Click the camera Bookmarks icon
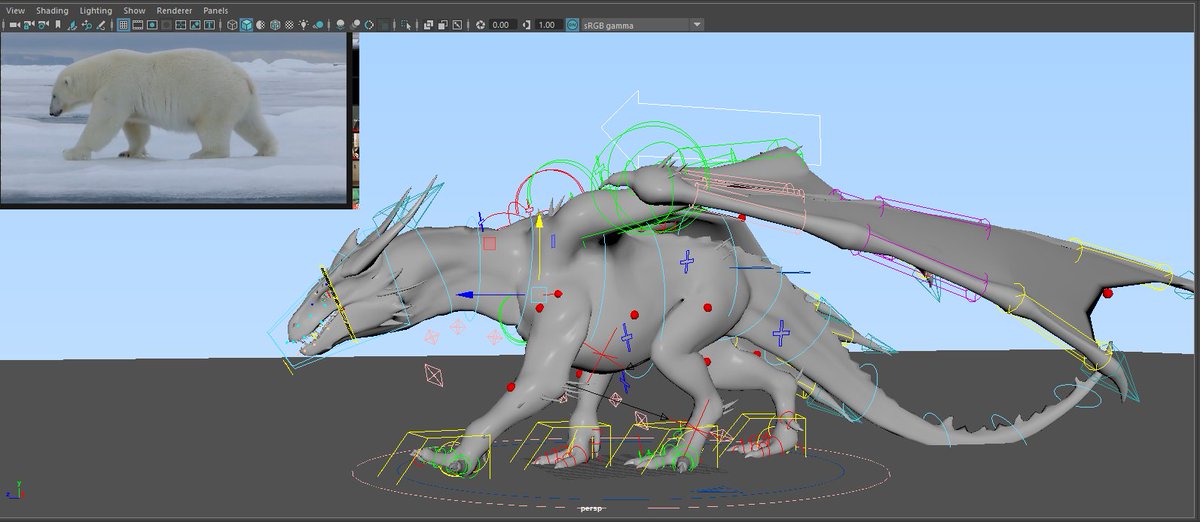This screenshot has height=522, width=1200. coord(58,24)
